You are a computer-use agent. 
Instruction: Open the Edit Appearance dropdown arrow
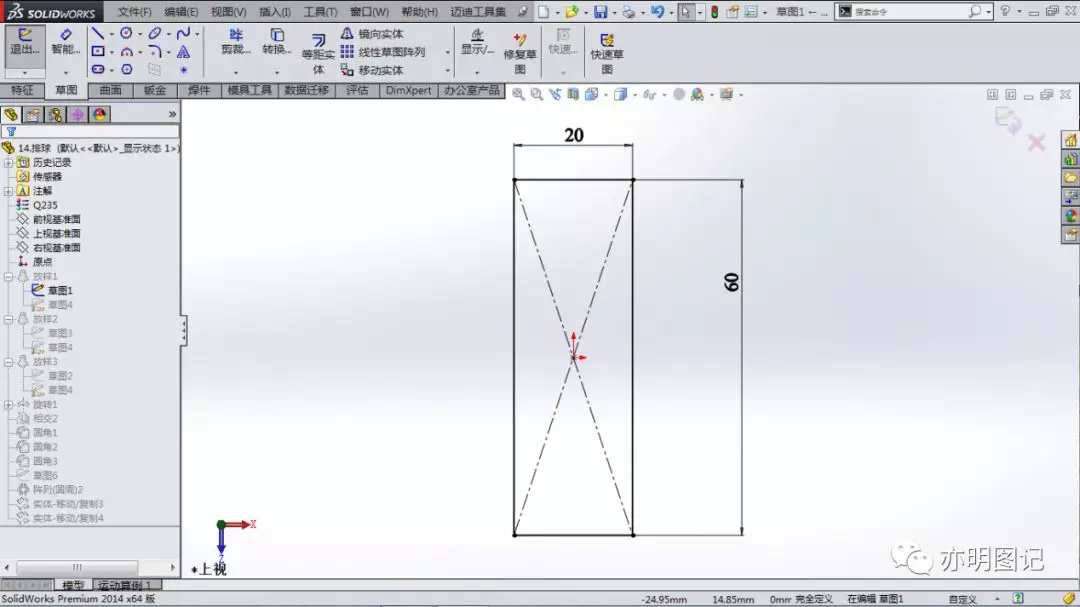[x=712, y=95]
